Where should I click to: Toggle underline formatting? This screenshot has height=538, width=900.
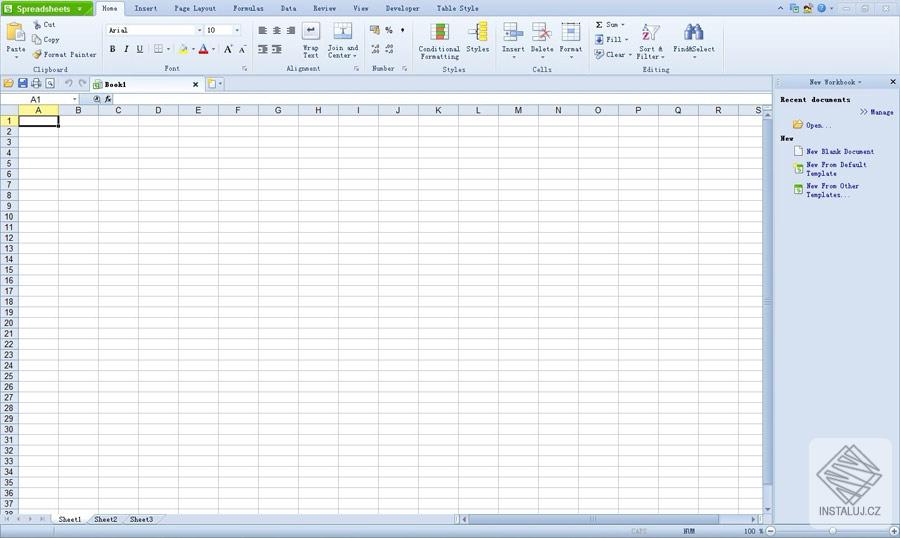[x=139, y=49]
